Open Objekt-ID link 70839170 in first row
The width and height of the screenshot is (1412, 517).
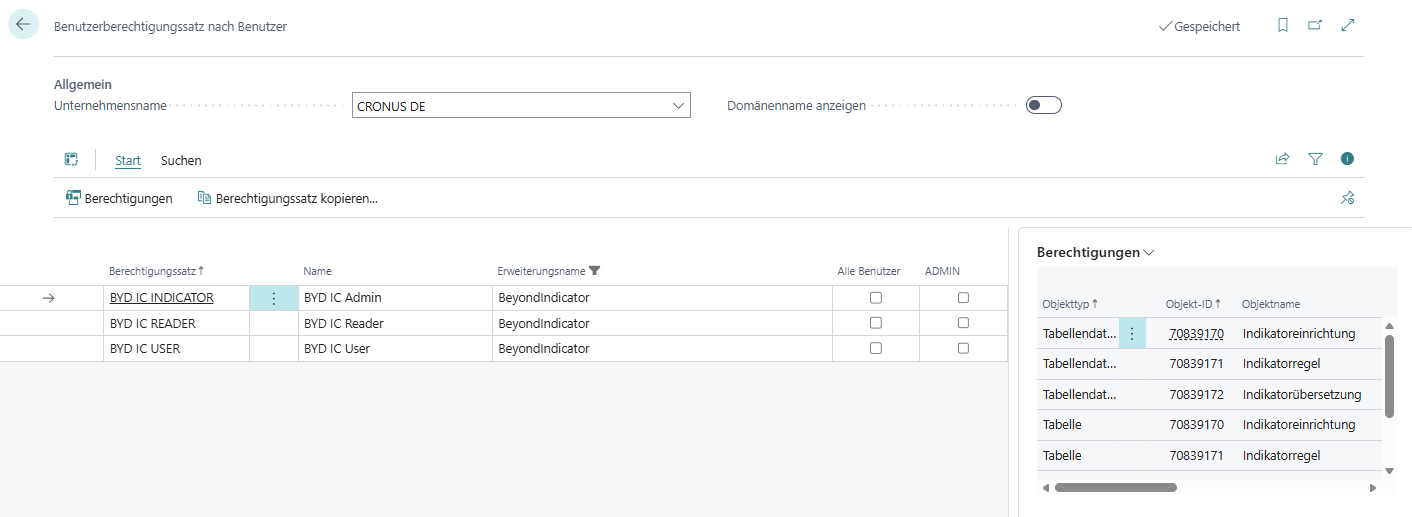(1196, 334)
